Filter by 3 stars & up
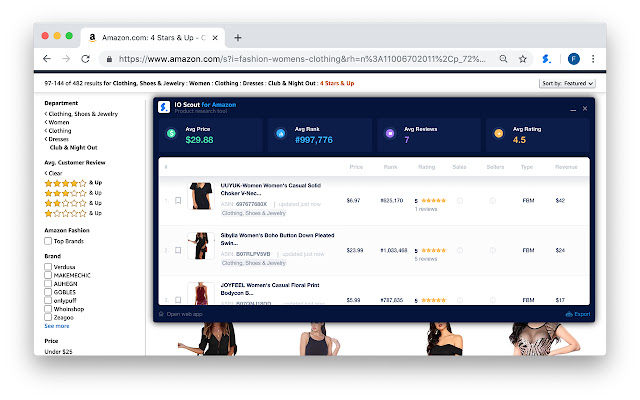This screenshot has height=400, width=640. [73, 193]
